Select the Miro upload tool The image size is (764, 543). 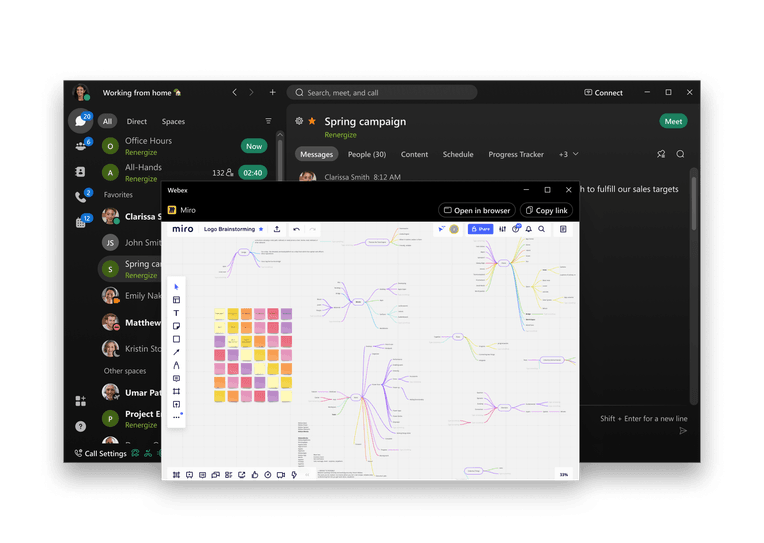176,404
